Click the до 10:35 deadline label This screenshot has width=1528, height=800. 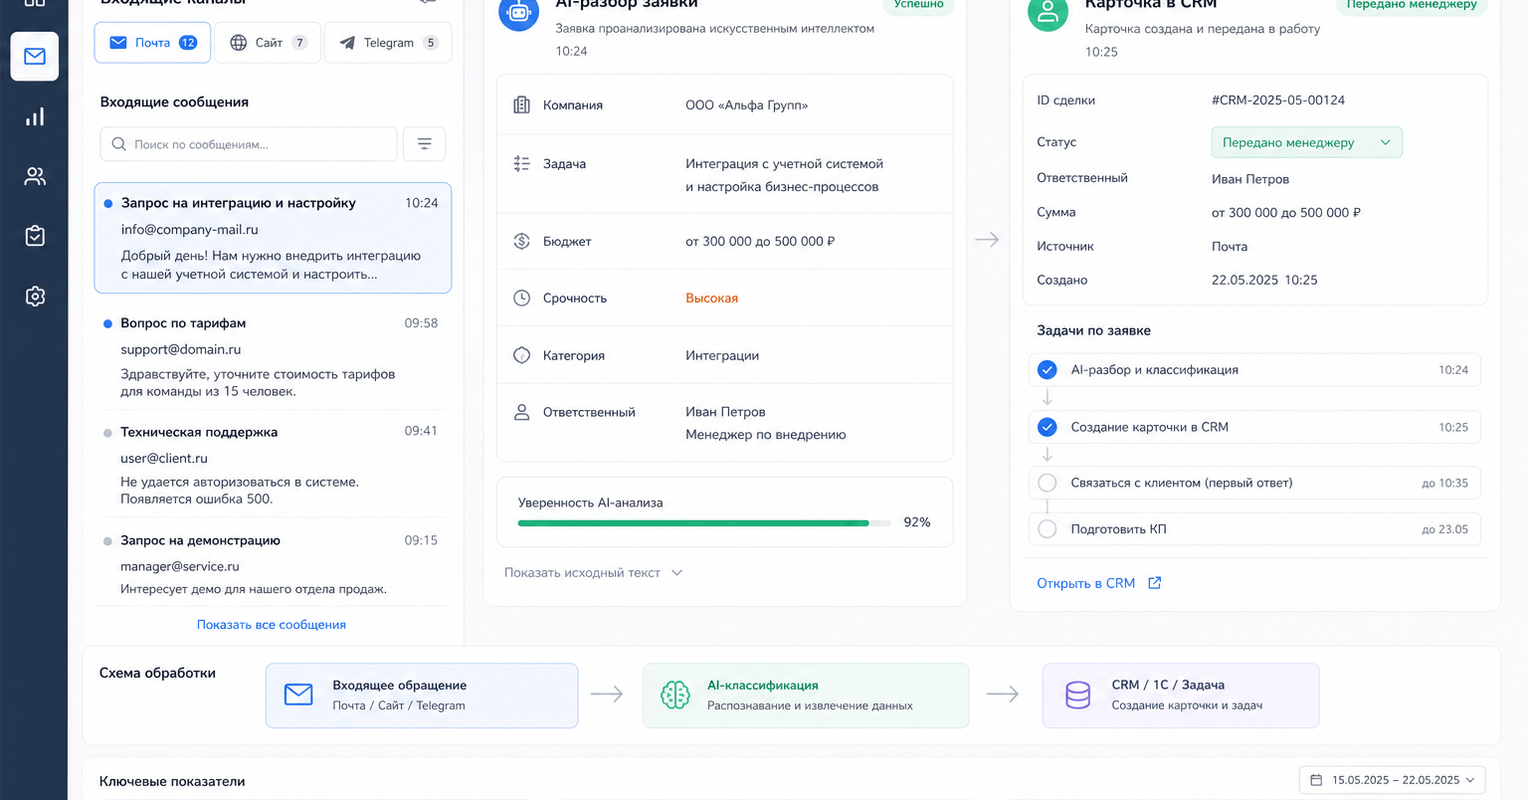[x=1445, y=483]
